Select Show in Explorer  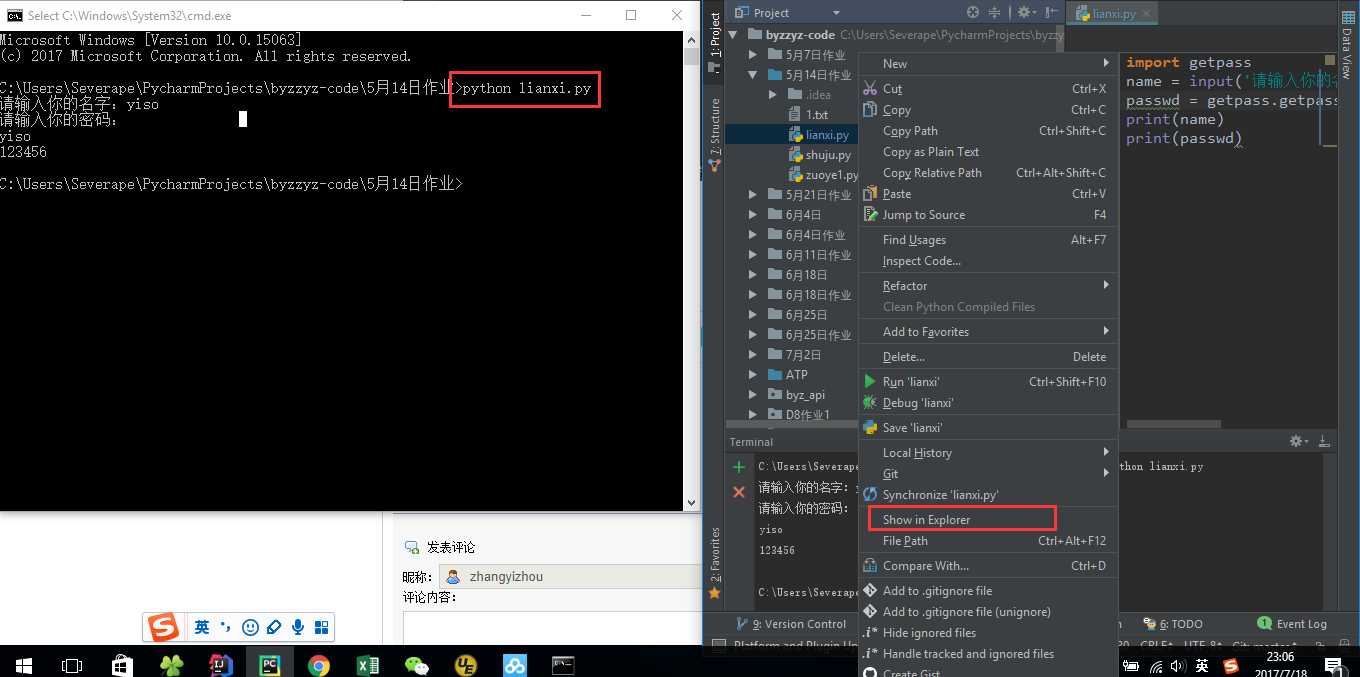pyautogui.click(x=988, y=520)
